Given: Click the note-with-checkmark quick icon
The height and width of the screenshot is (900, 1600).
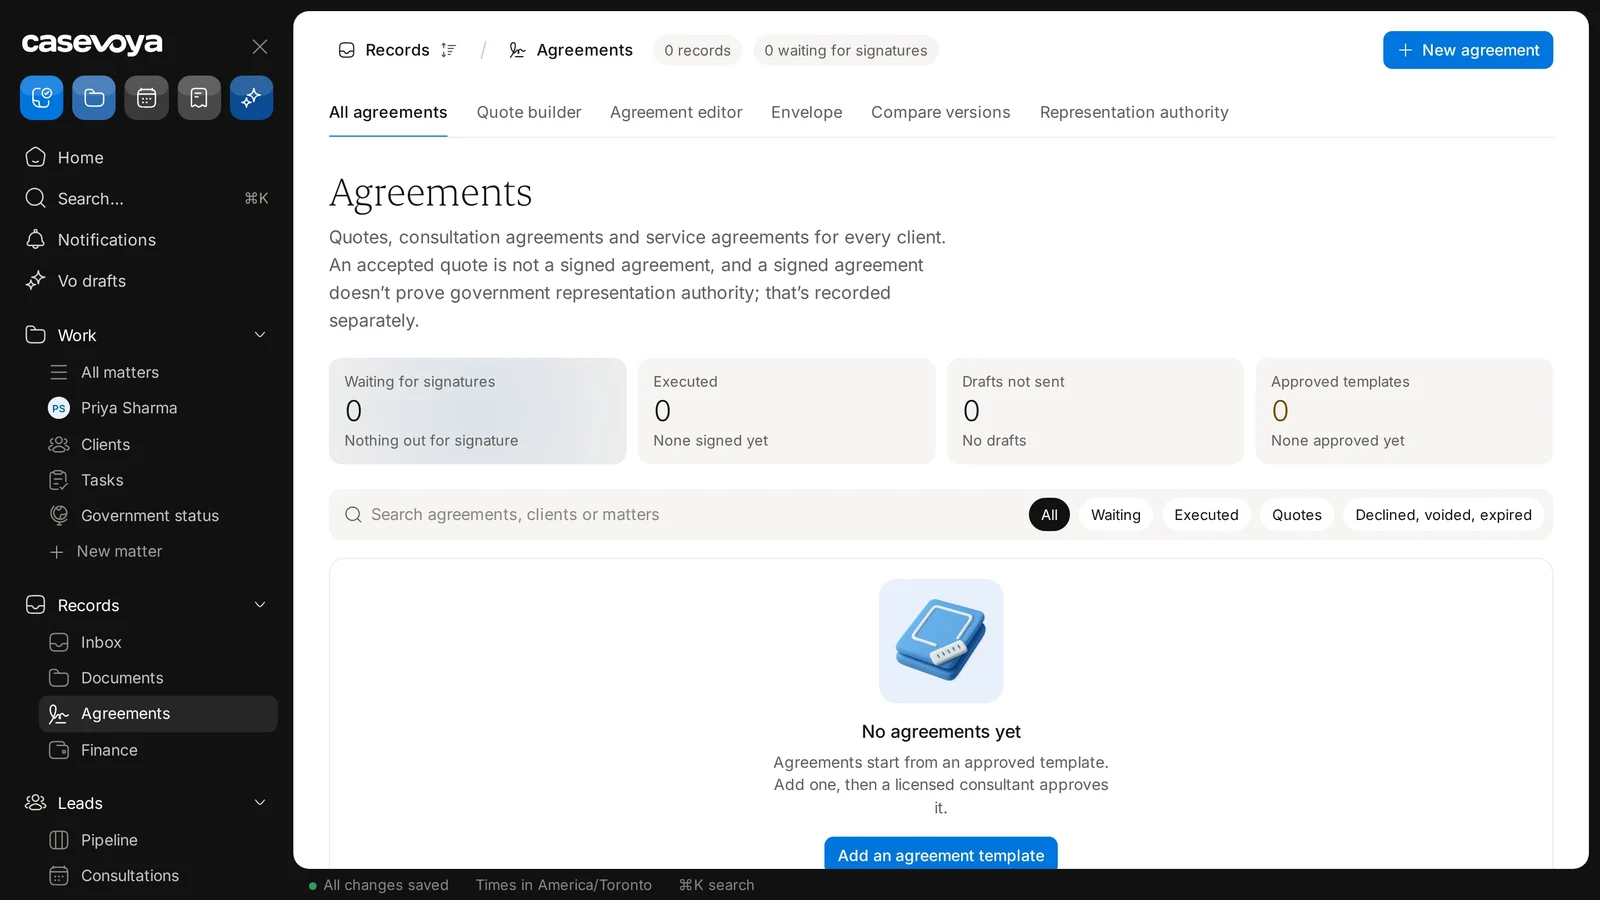Looking at the screenshot, I should [x=42, y=98].
